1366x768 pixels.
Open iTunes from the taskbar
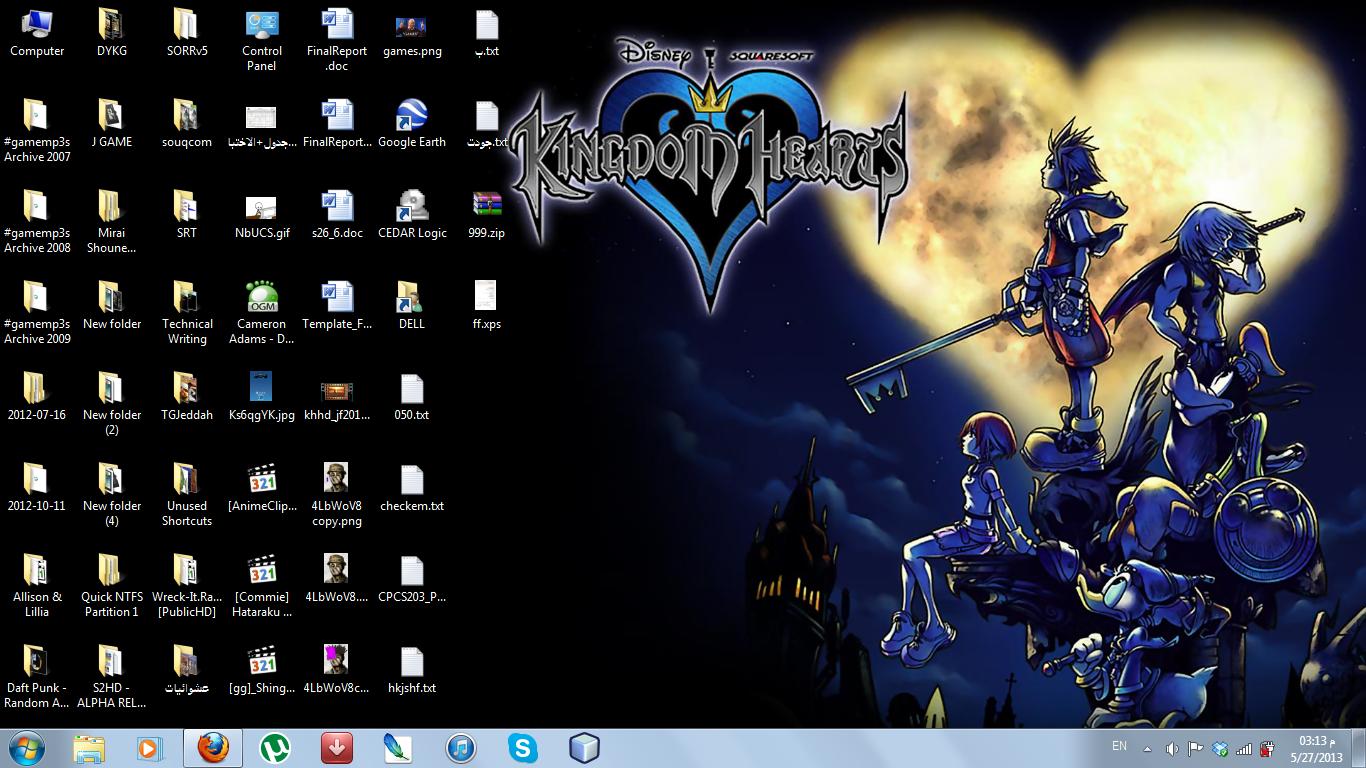click(x=460, y=748)
